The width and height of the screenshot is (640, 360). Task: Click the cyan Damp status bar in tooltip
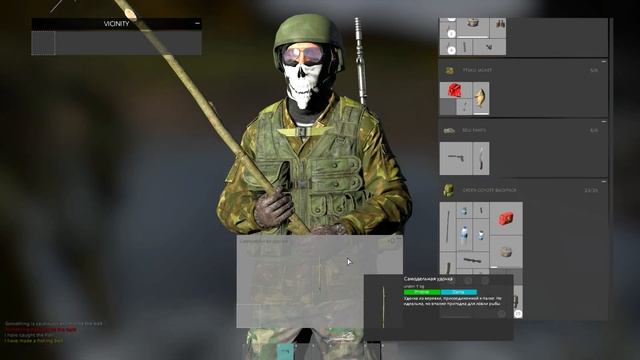459,292
